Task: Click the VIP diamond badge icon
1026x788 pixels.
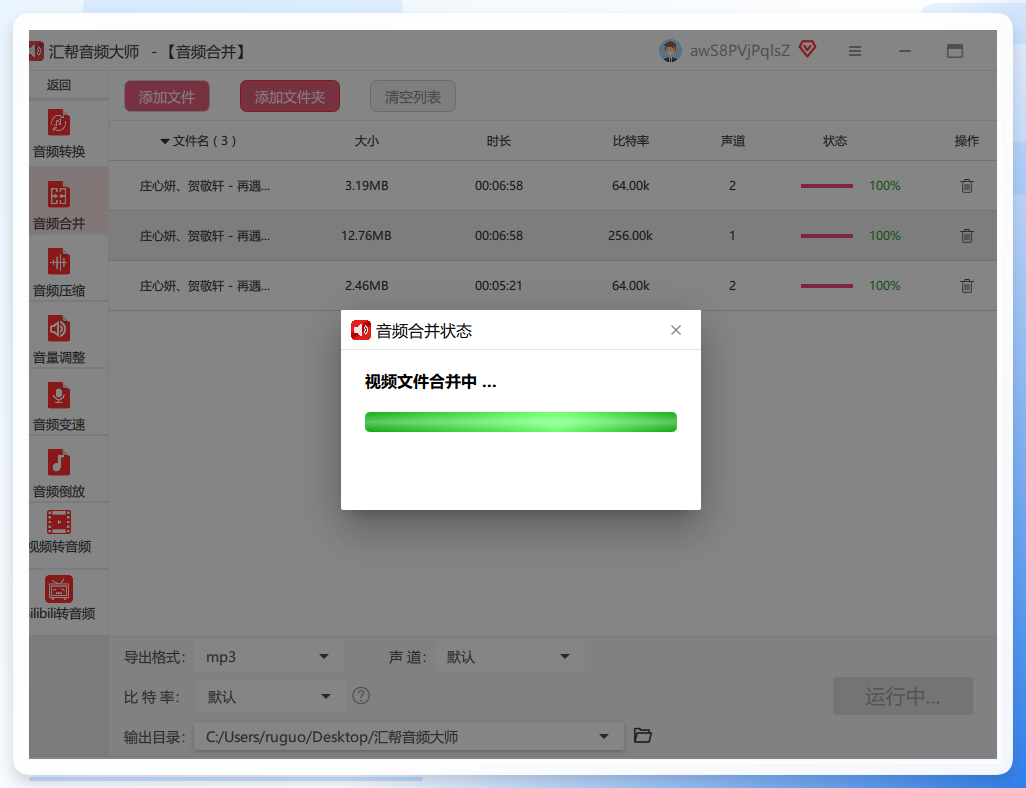Action: (x=807, y=49)
